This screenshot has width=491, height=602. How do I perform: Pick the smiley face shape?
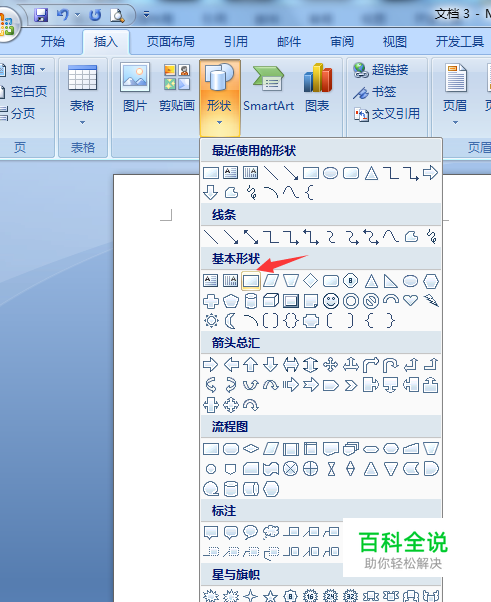coord(331,301)
